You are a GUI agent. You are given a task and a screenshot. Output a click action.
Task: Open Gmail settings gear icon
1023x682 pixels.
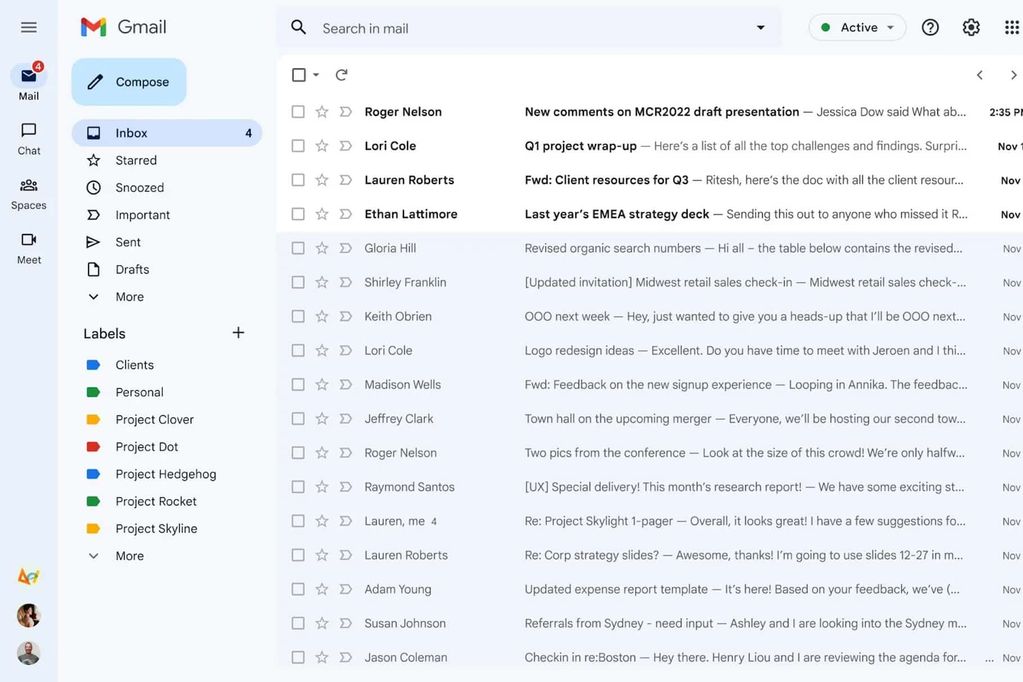point(970,27)
